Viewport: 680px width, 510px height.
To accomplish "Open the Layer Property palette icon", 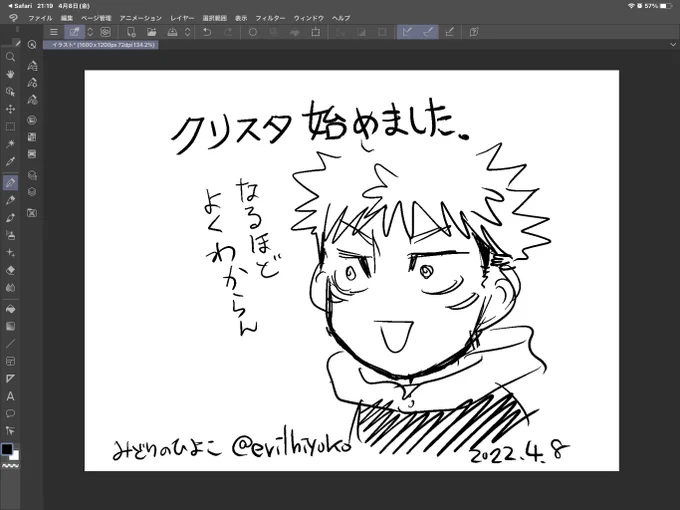I will click(32, 175).
